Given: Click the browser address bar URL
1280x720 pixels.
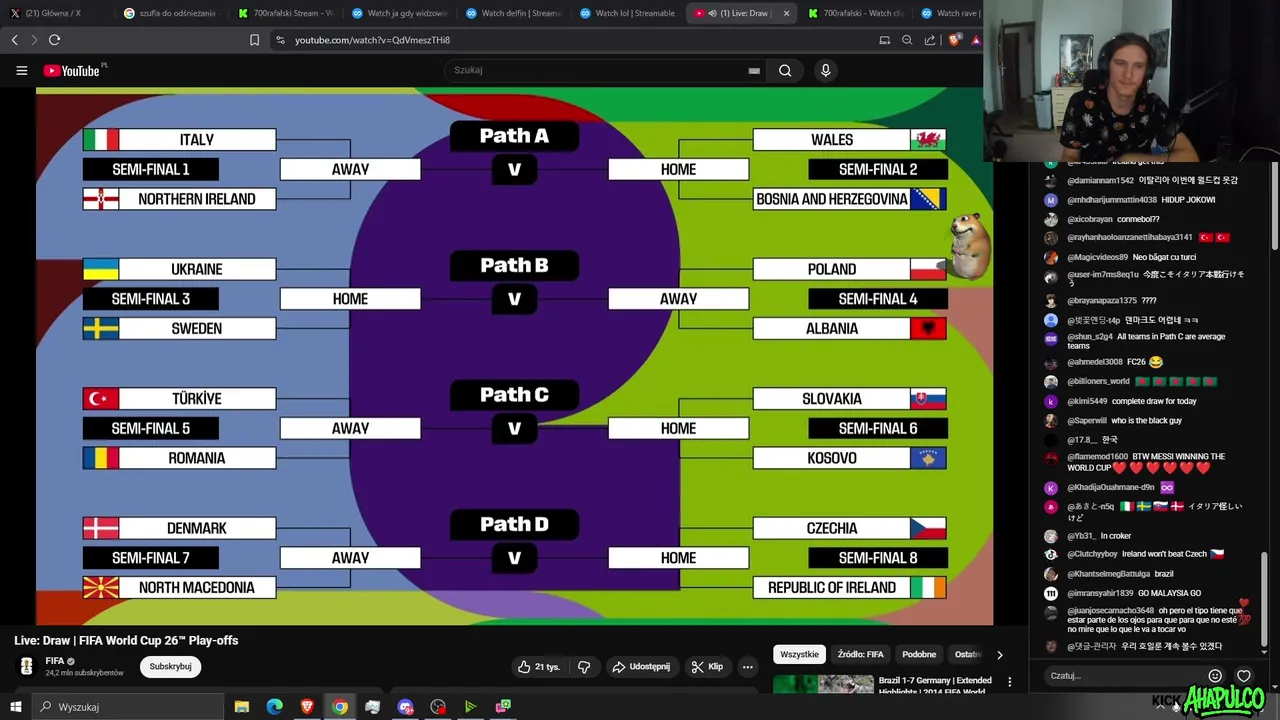Looking at the screenshot, I should pos(372,40).
